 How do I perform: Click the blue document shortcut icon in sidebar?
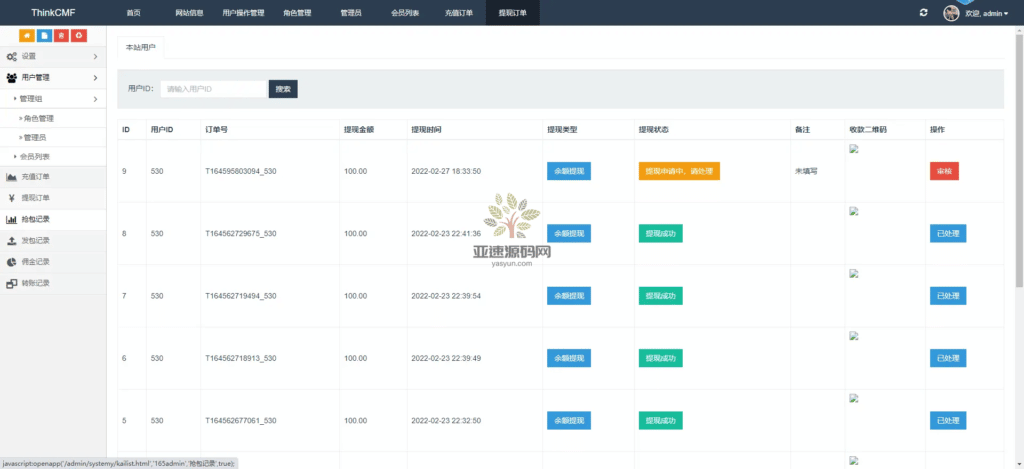pyautogui.click(x=44, y=36)
